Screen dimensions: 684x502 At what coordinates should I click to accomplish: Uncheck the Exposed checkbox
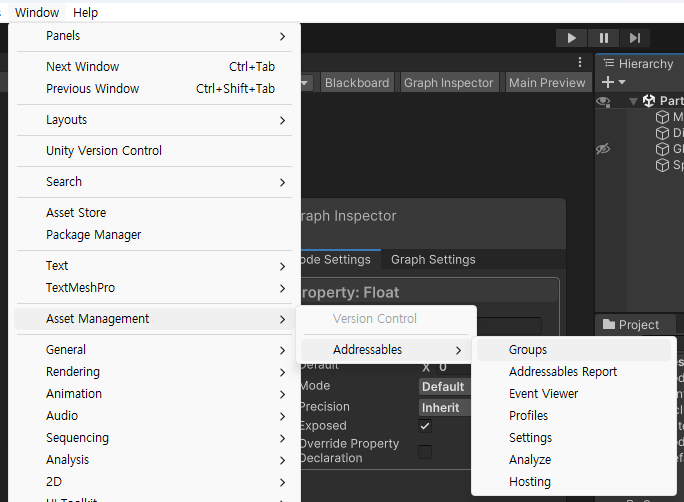pos(425,426)
